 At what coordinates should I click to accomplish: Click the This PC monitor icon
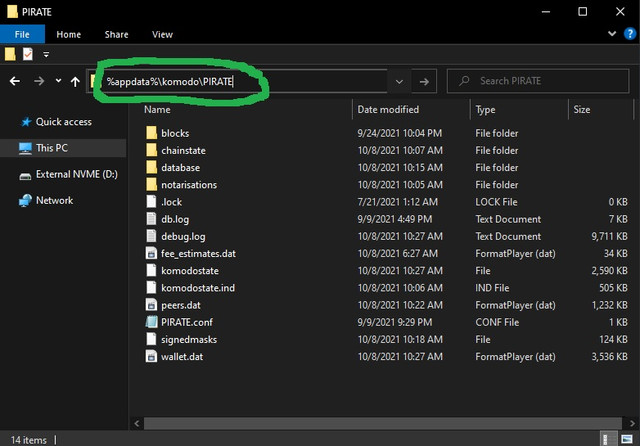(25, 148)
